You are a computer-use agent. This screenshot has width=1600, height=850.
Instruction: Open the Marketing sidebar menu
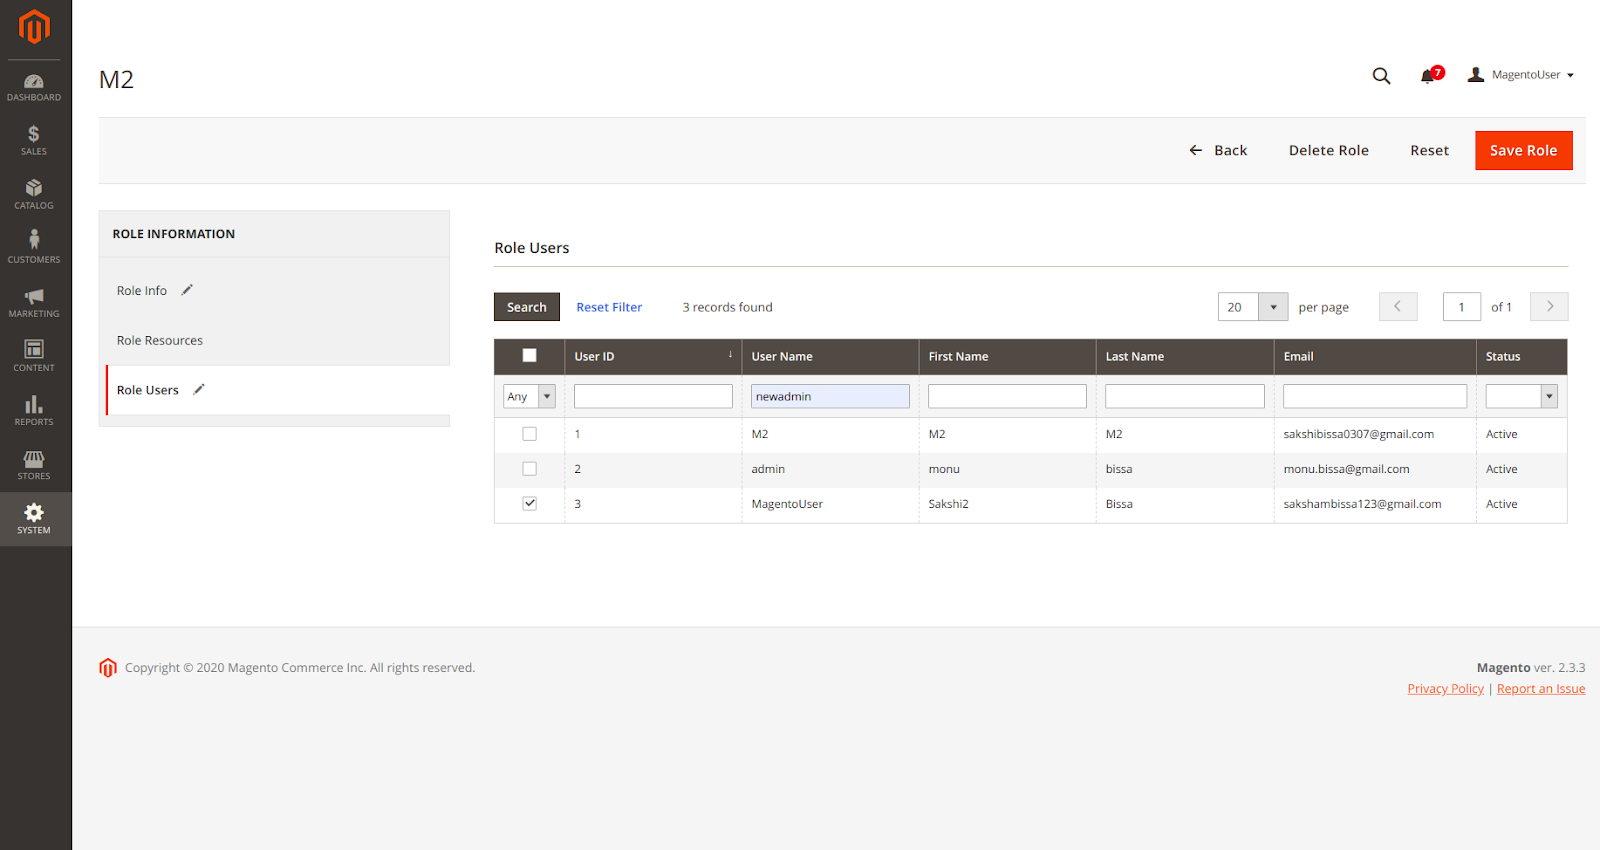click(x=34, y=303)
